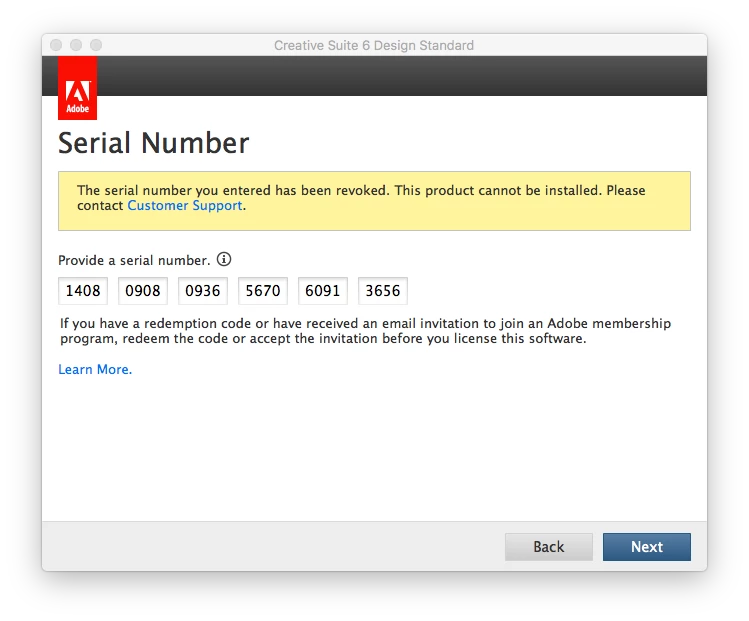Click the 'Provide a serial number.' label

134,260
